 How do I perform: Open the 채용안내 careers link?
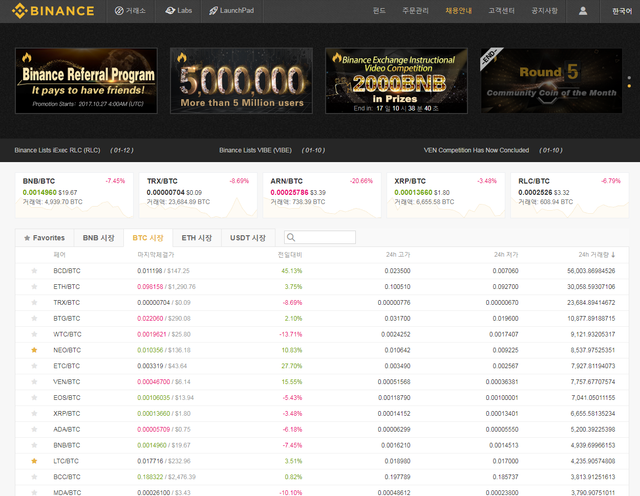[x=458, y=11]
